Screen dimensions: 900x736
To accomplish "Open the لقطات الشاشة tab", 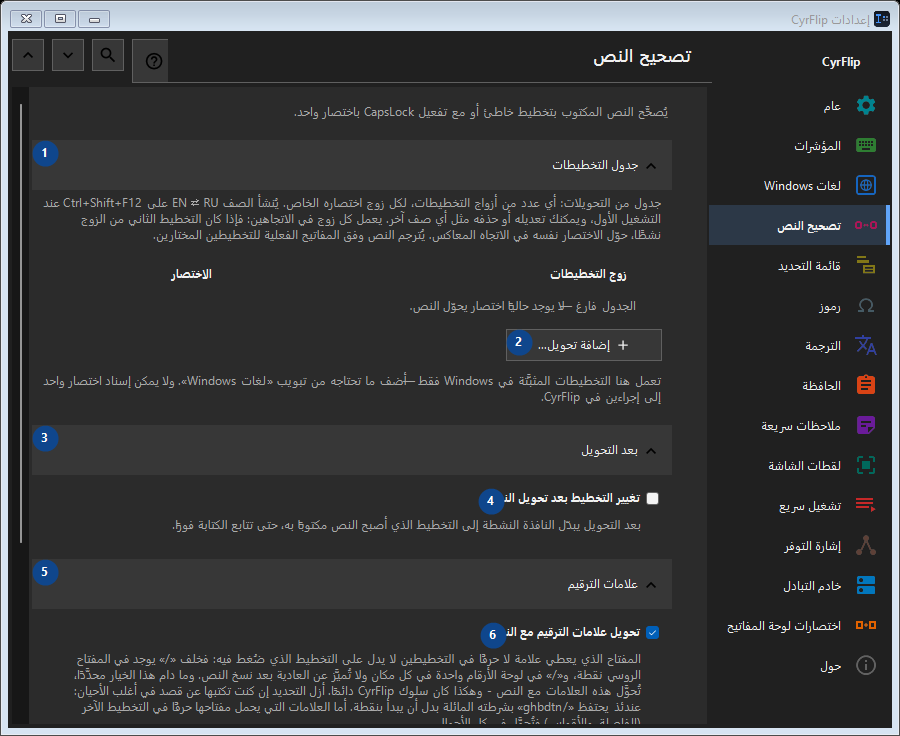I will click(x=800, y=465).
